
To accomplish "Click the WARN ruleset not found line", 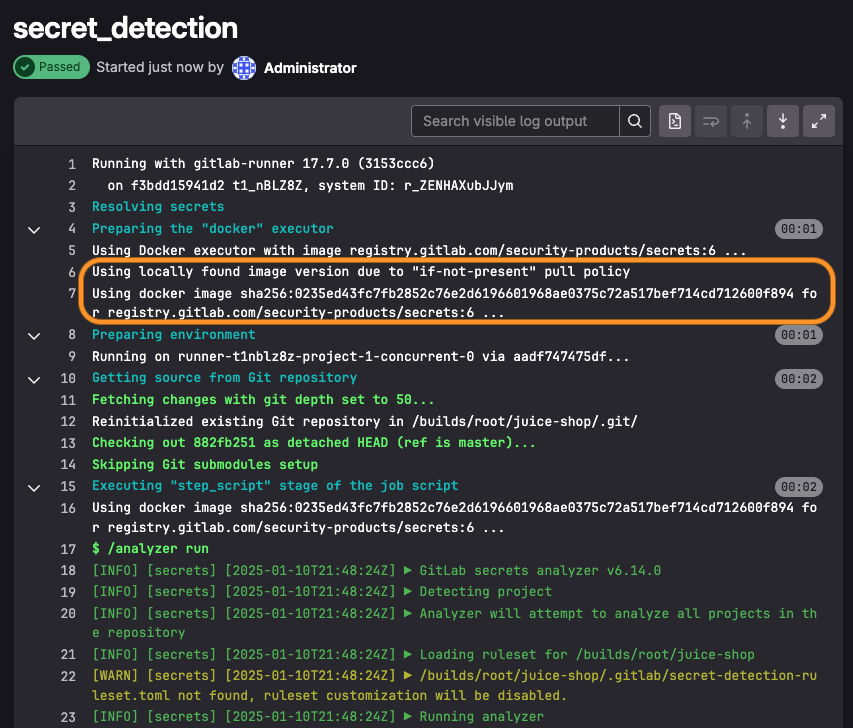I will click(454, 686).
